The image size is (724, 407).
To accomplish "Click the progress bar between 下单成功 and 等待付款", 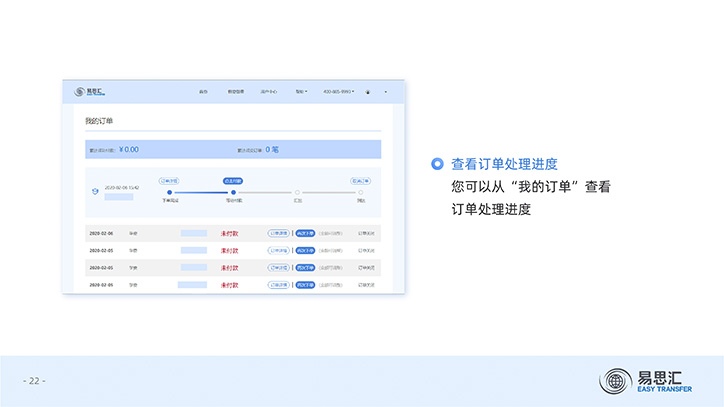I will coord(201,192).
